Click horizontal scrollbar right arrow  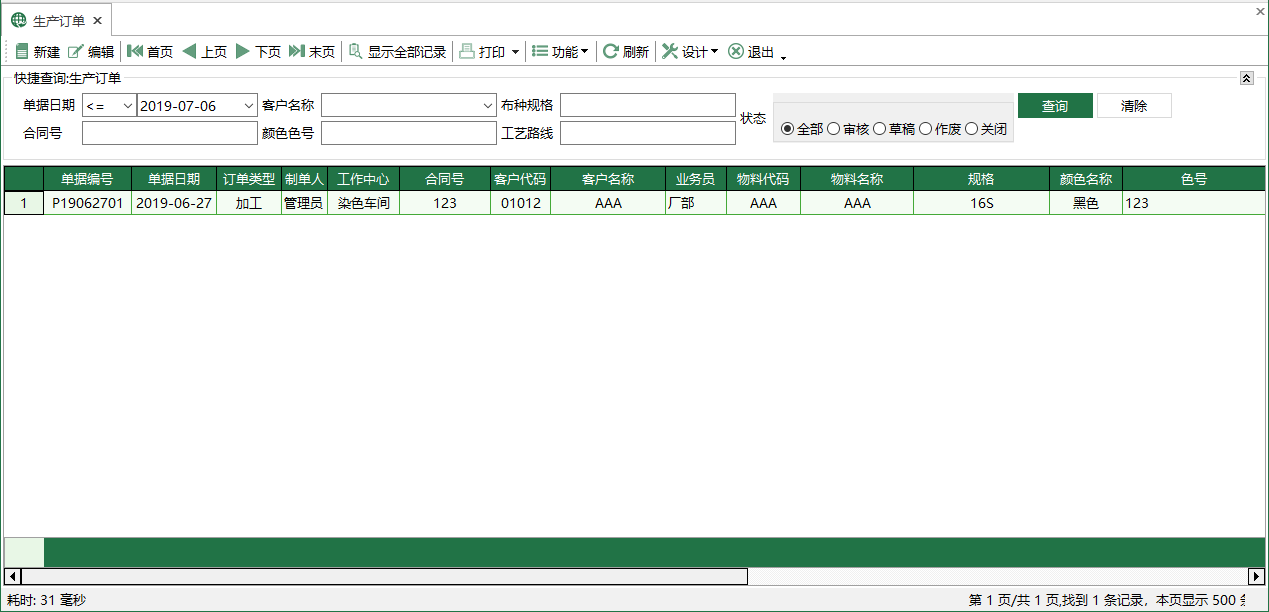click(1256, 577)
